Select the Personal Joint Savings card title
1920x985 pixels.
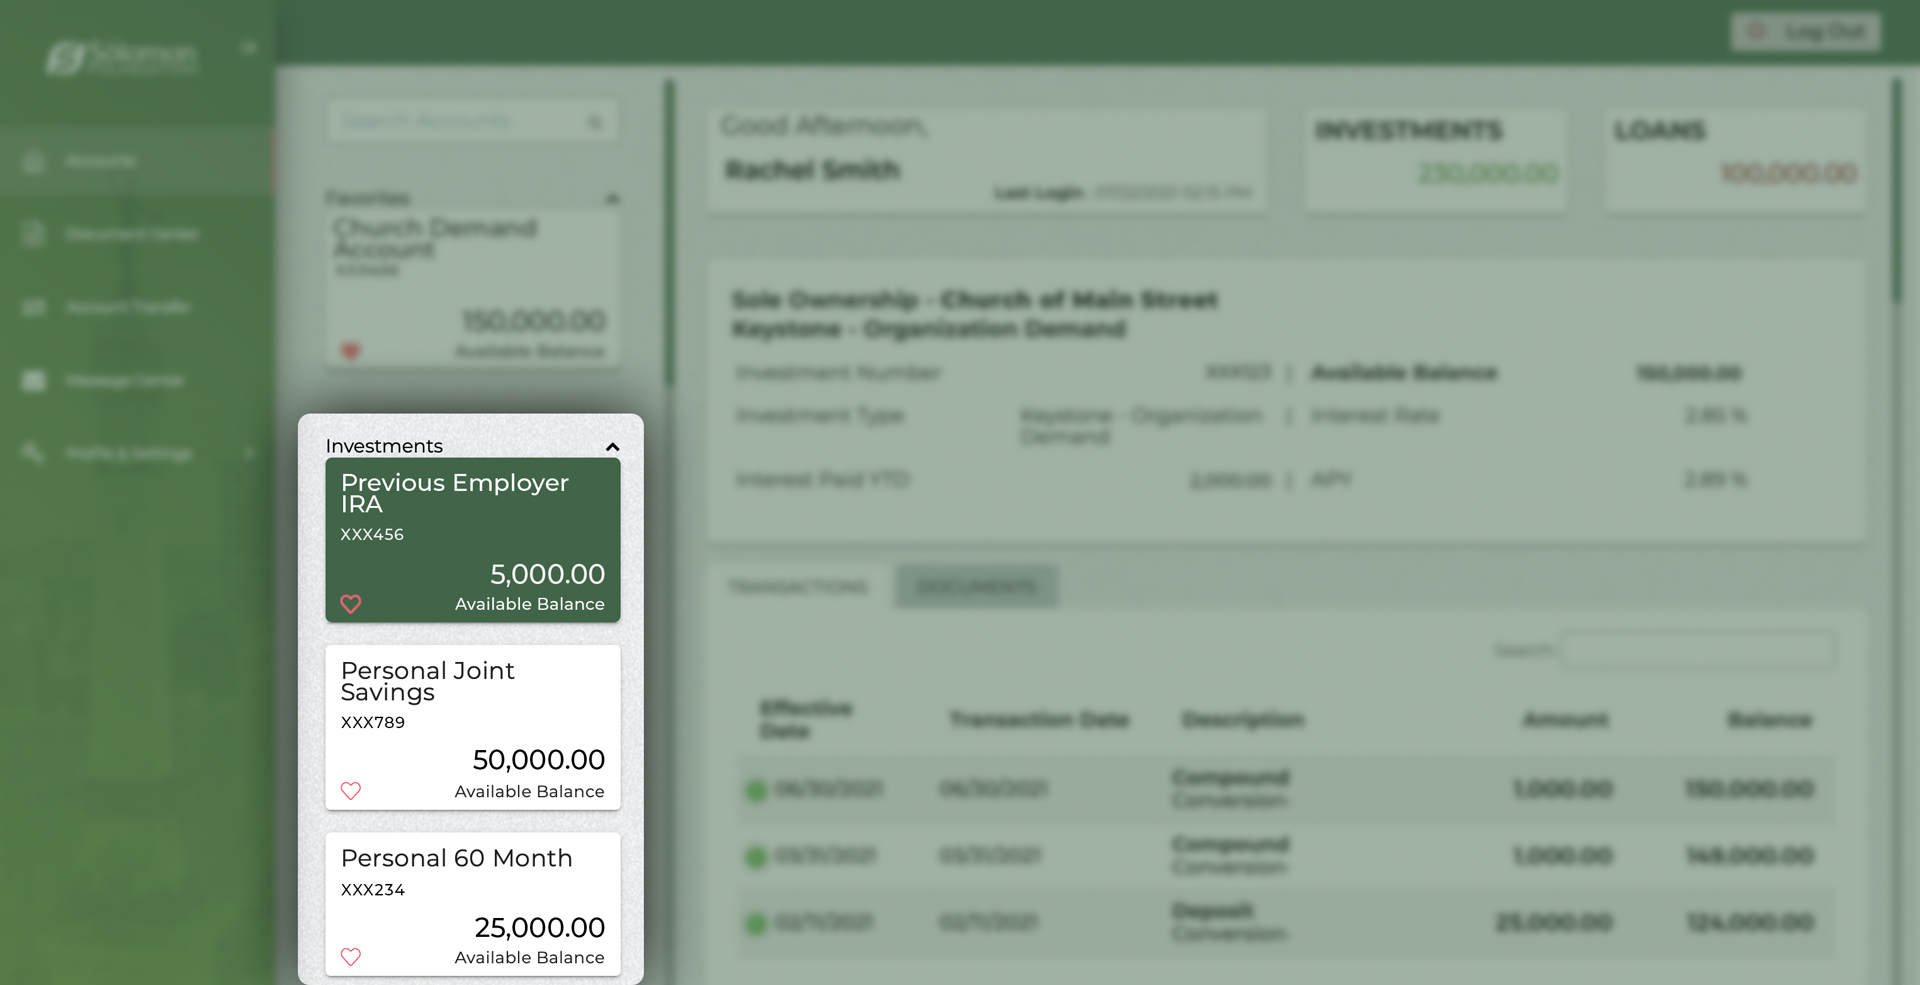tap(427, 681)
